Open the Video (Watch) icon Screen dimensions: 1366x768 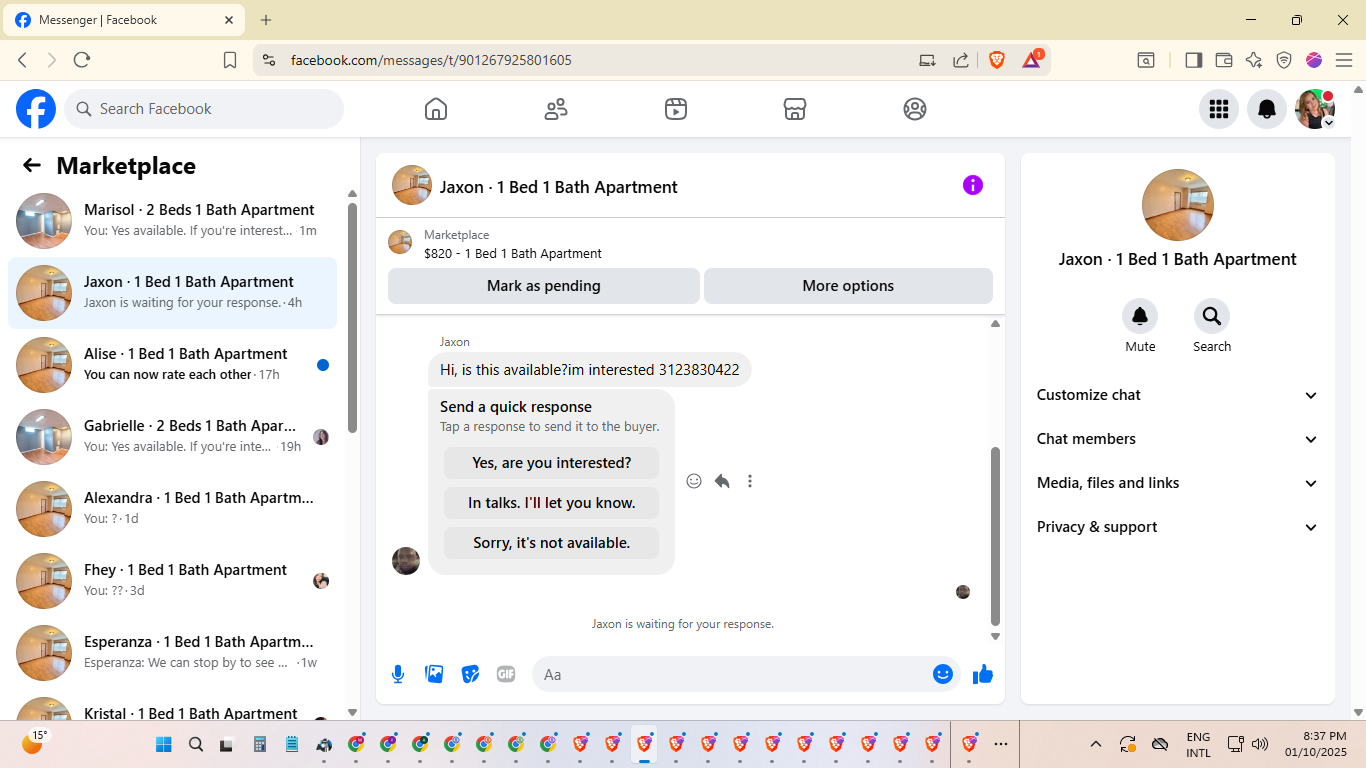676,109
